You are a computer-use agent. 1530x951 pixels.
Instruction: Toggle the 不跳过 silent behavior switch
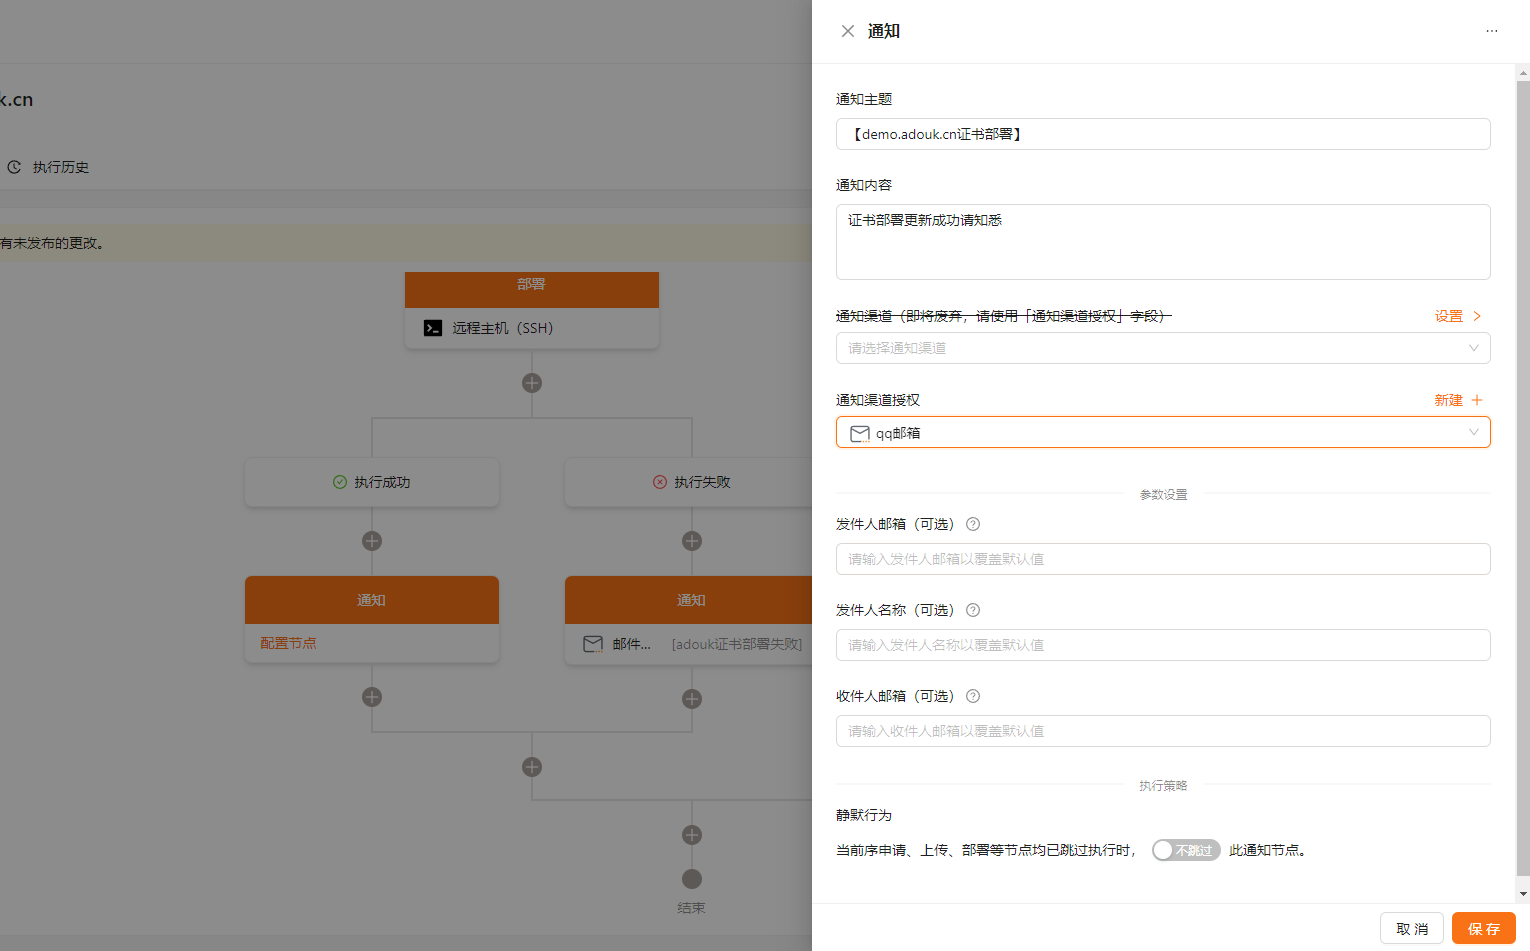(x=1185, y=850)
